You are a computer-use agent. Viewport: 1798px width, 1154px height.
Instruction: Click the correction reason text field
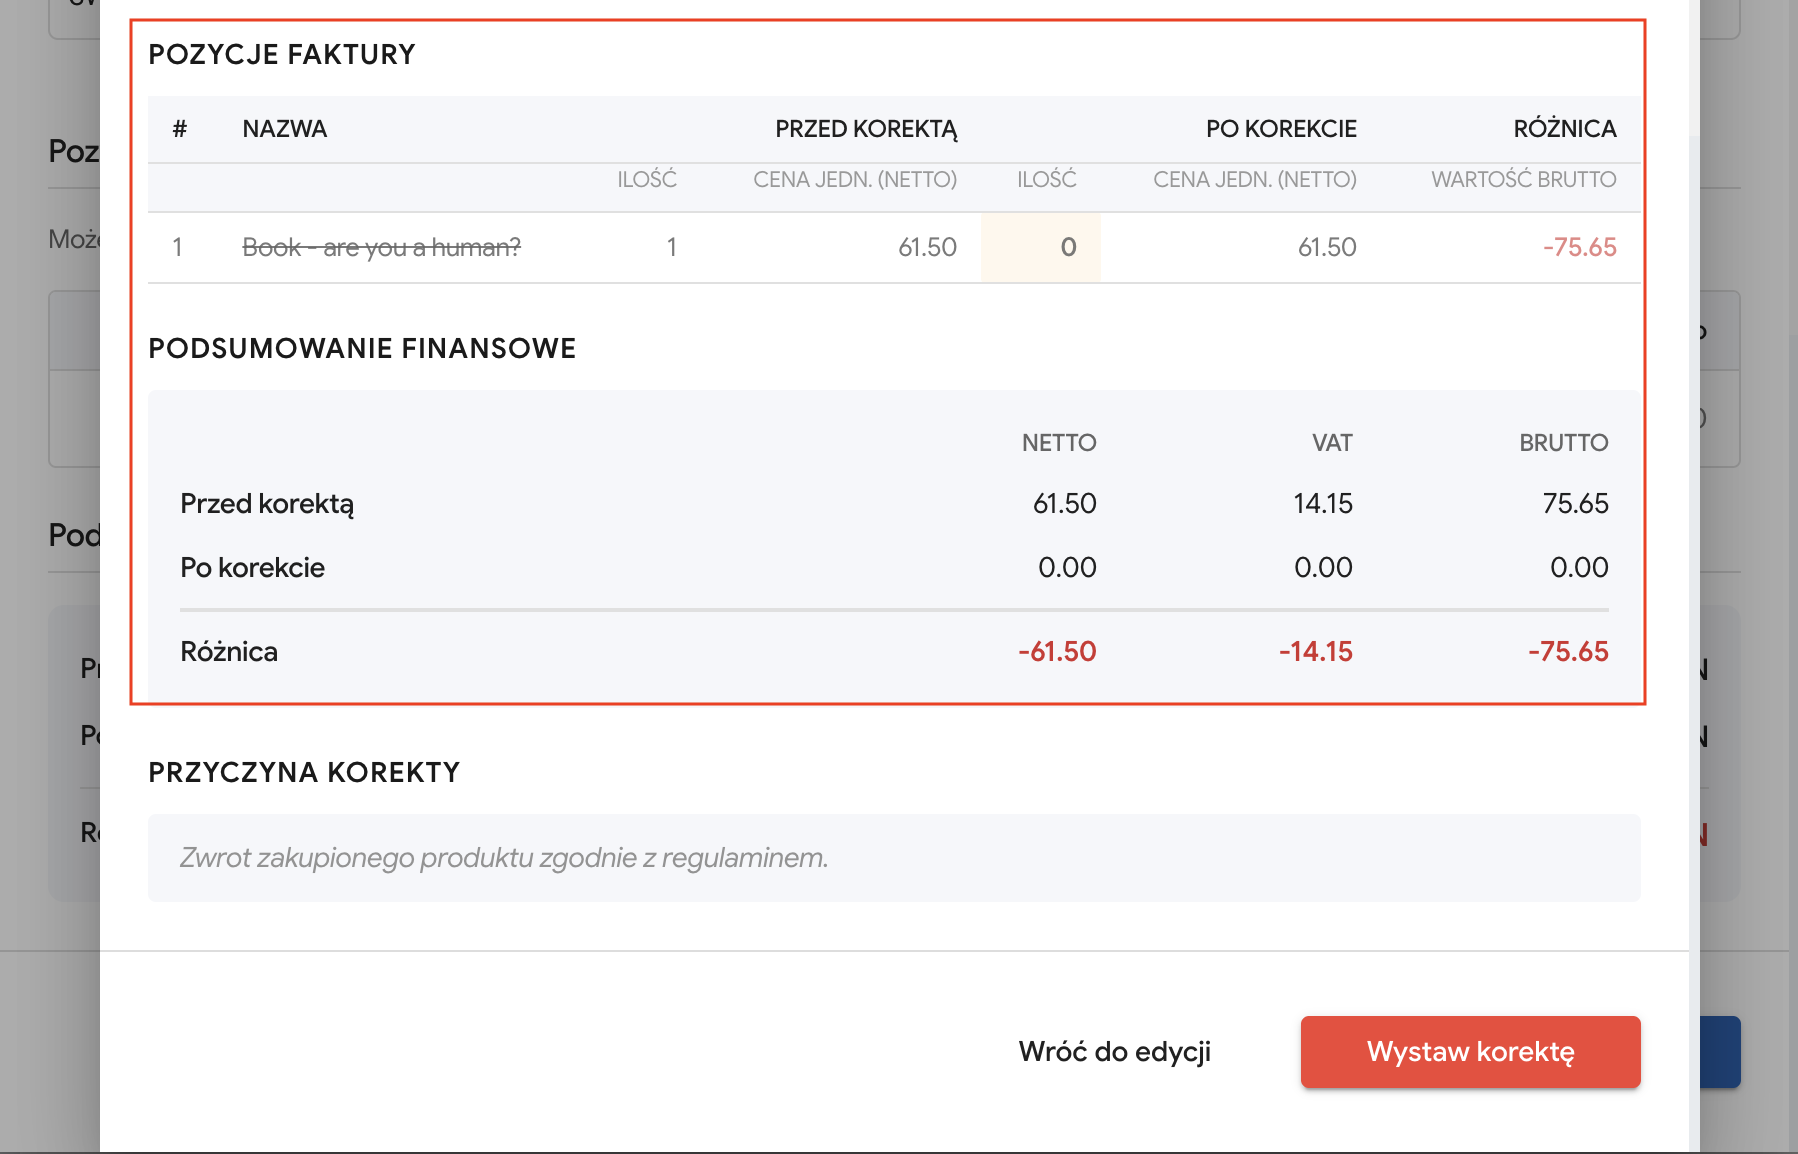pyautogui.click(x=893, y=858)
